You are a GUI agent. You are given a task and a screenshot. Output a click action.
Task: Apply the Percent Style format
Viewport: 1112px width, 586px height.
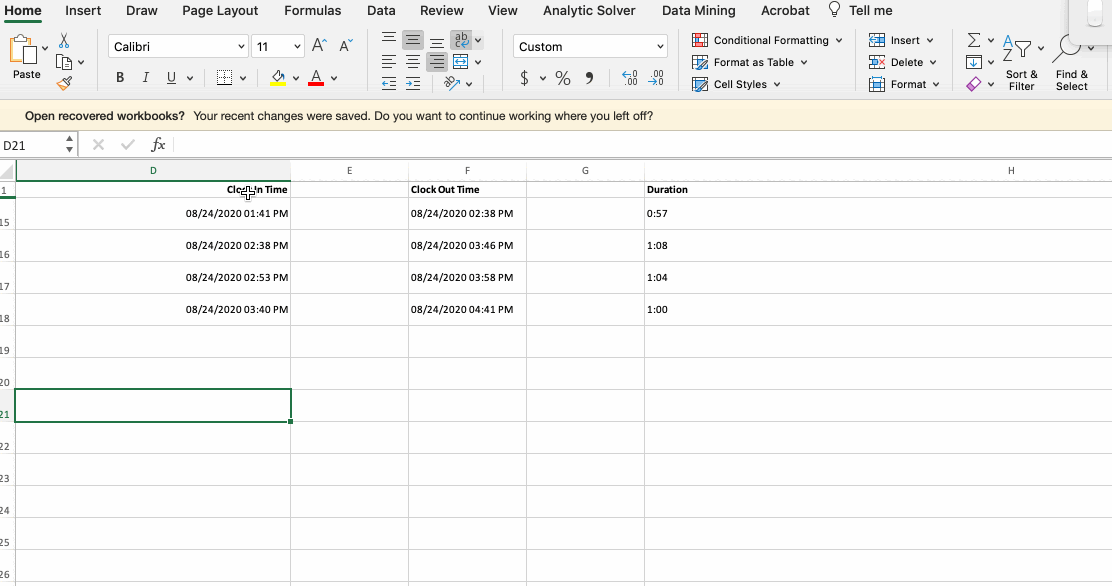pos(562,76)
